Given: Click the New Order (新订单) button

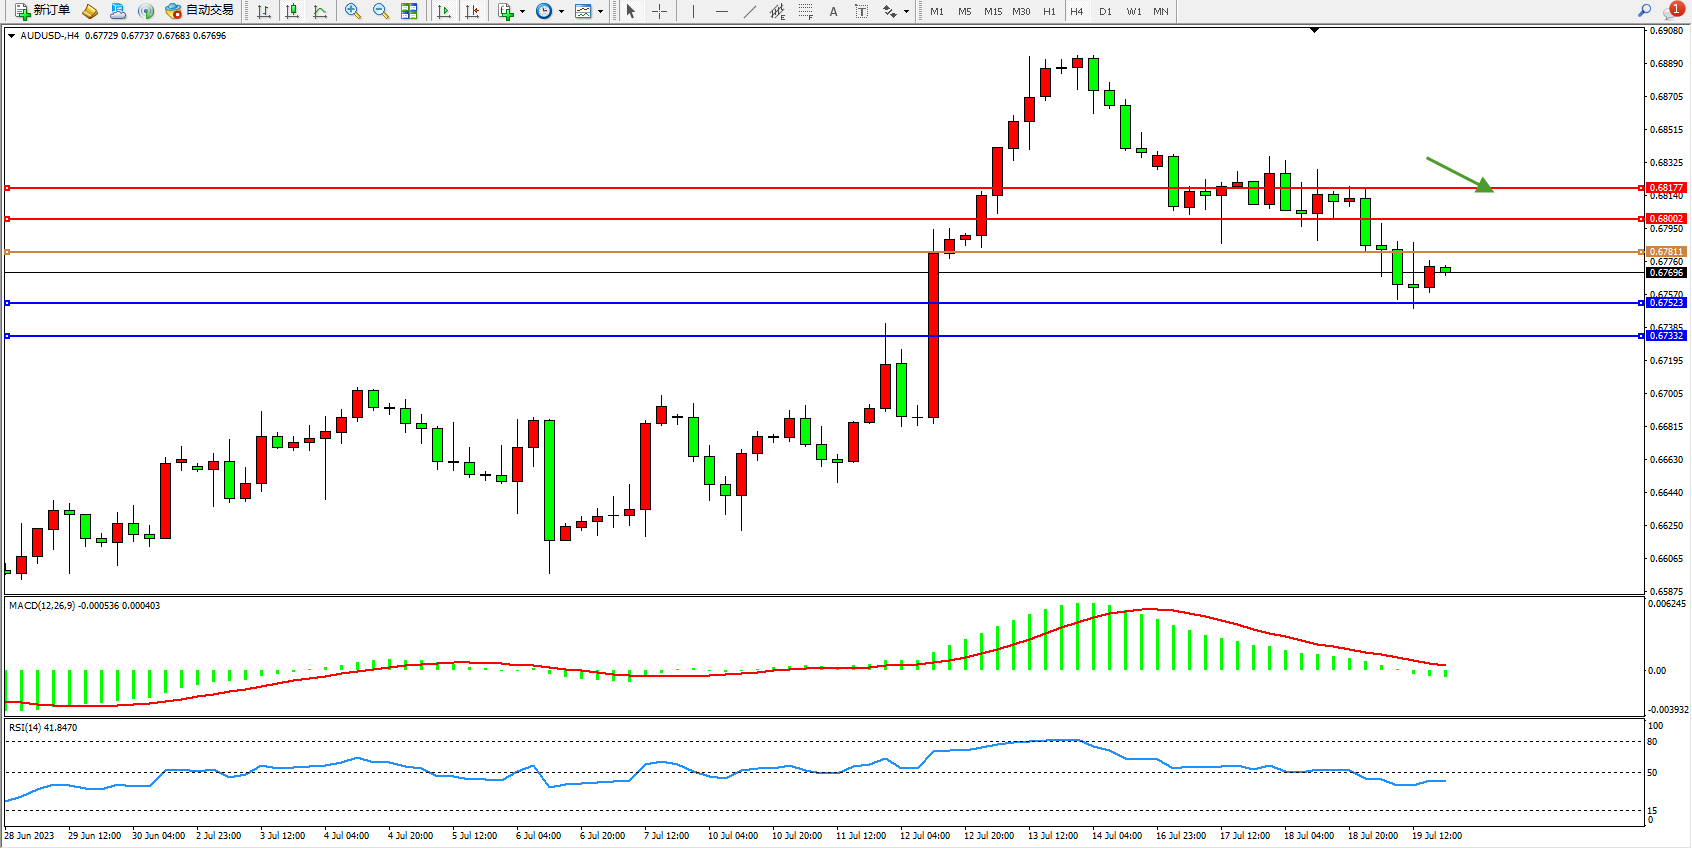Looking at the screenshot, I should [42, 11].
